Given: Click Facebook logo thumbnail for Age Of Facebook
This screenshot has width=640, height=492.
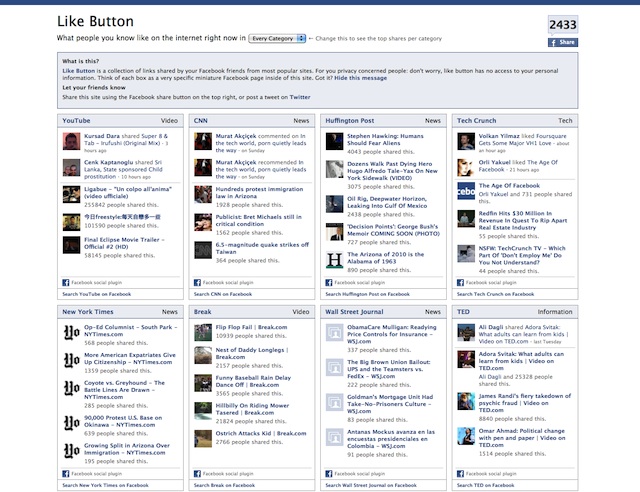Looking at the screenshot, I should pos(466,191).
